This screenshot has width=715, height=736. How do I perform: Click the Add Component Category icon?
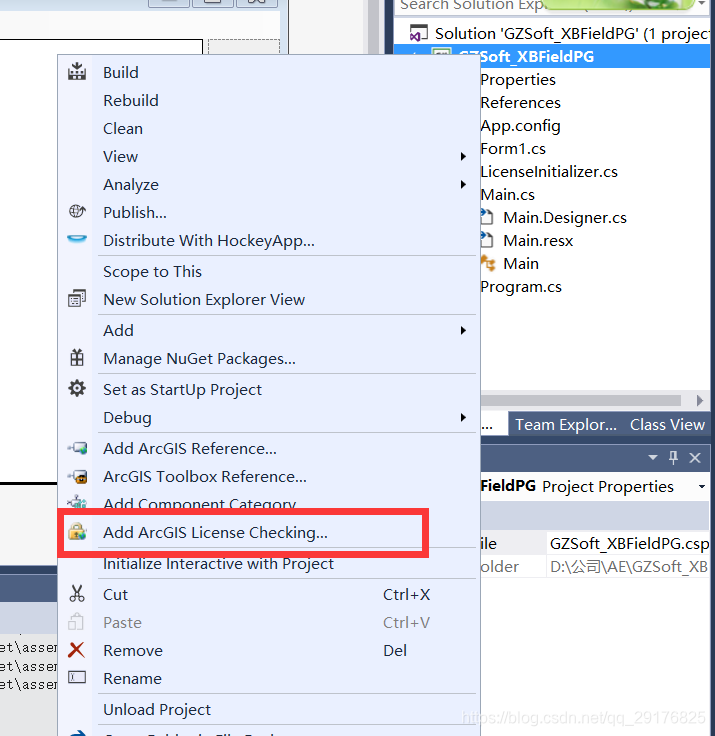(77, 502)
